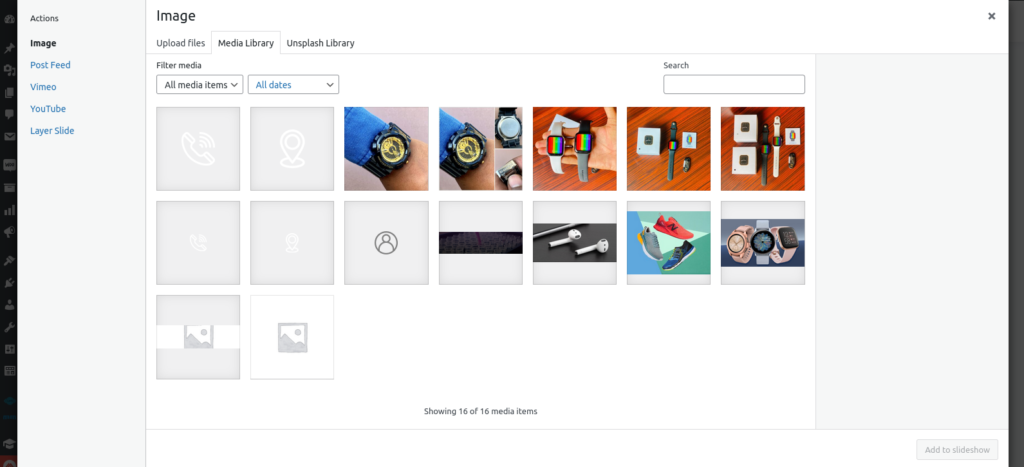Image resolution: width=1024 pixels, height=467 pixels.
Task: Switch to Upload files tab
Action: click(x=180, y=43)
